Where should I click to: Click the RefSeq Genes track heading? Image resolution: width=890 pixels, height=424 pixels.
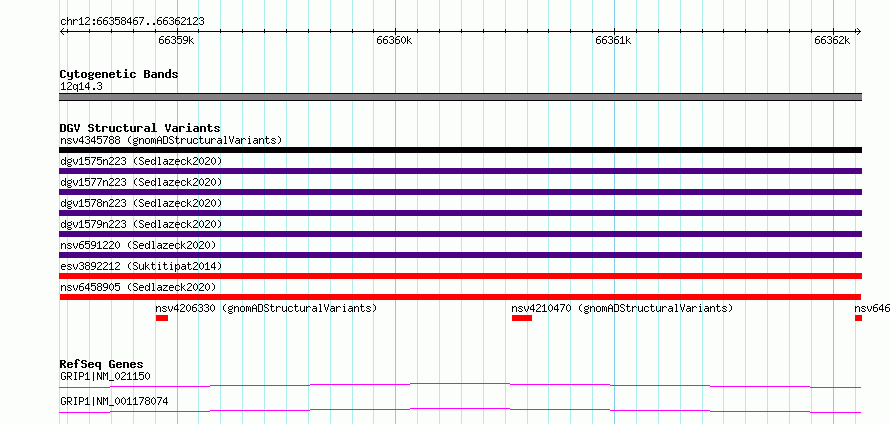click(101, 364)
